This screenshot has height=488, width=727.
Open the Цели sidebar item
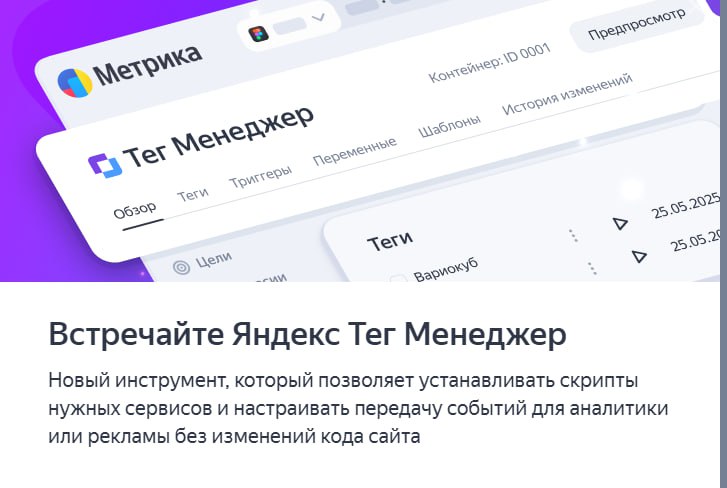[x=203, y=262]
